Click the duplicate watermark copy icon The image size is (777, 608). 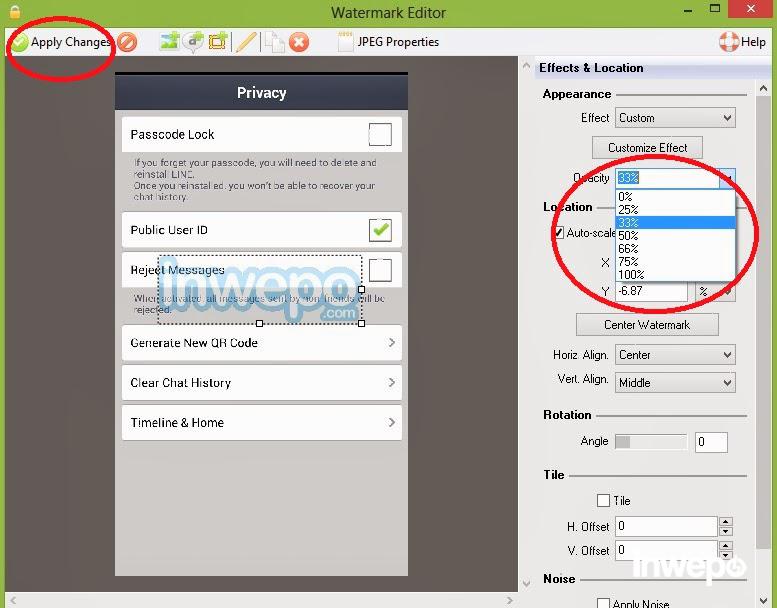tap(275, 42)
